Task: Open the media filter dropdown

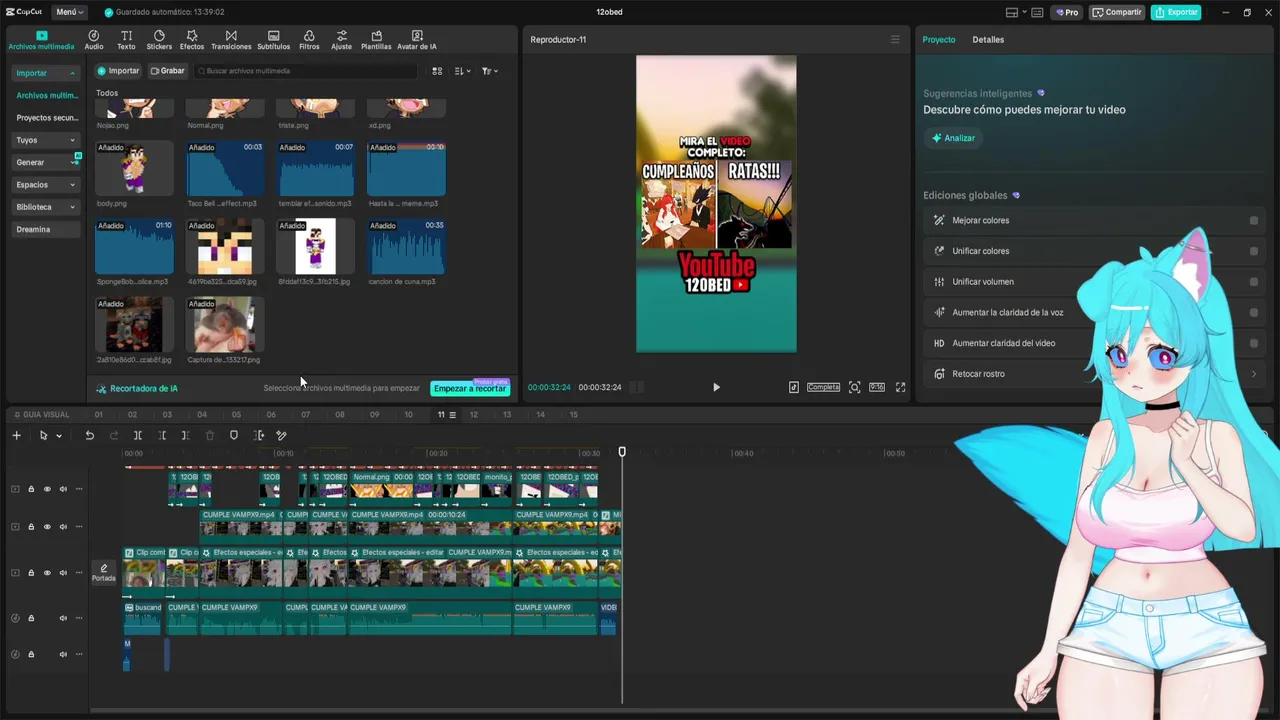Action: pos(489,71)
